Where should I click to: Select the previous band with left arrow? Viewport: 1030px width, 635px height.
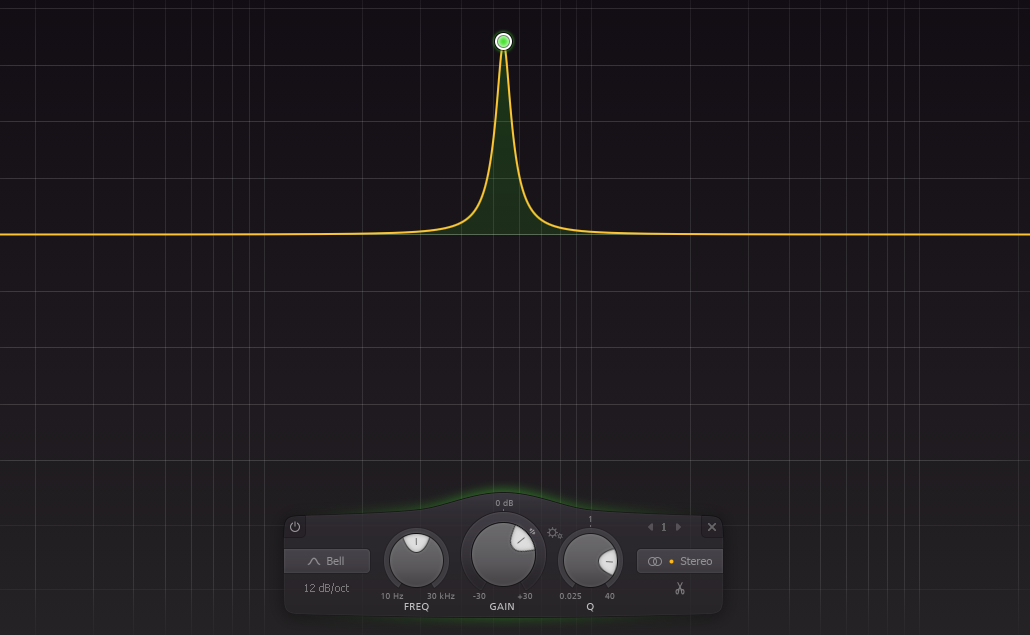tap(650, 527)
